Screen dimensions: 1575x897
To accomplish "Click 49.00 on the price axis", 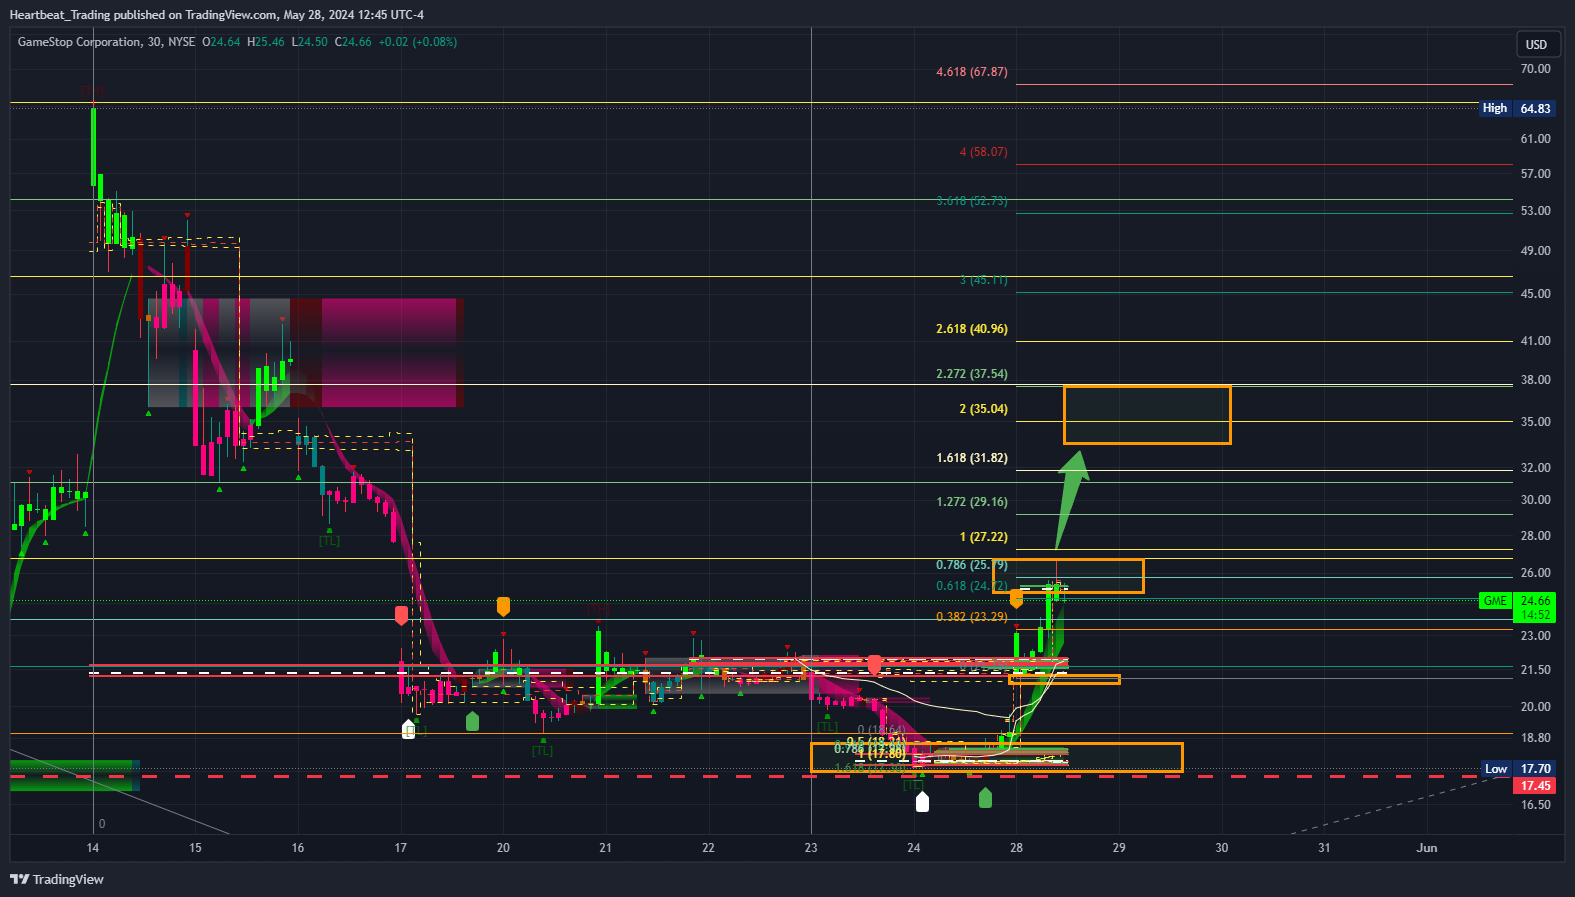I will coord(1535,251).
